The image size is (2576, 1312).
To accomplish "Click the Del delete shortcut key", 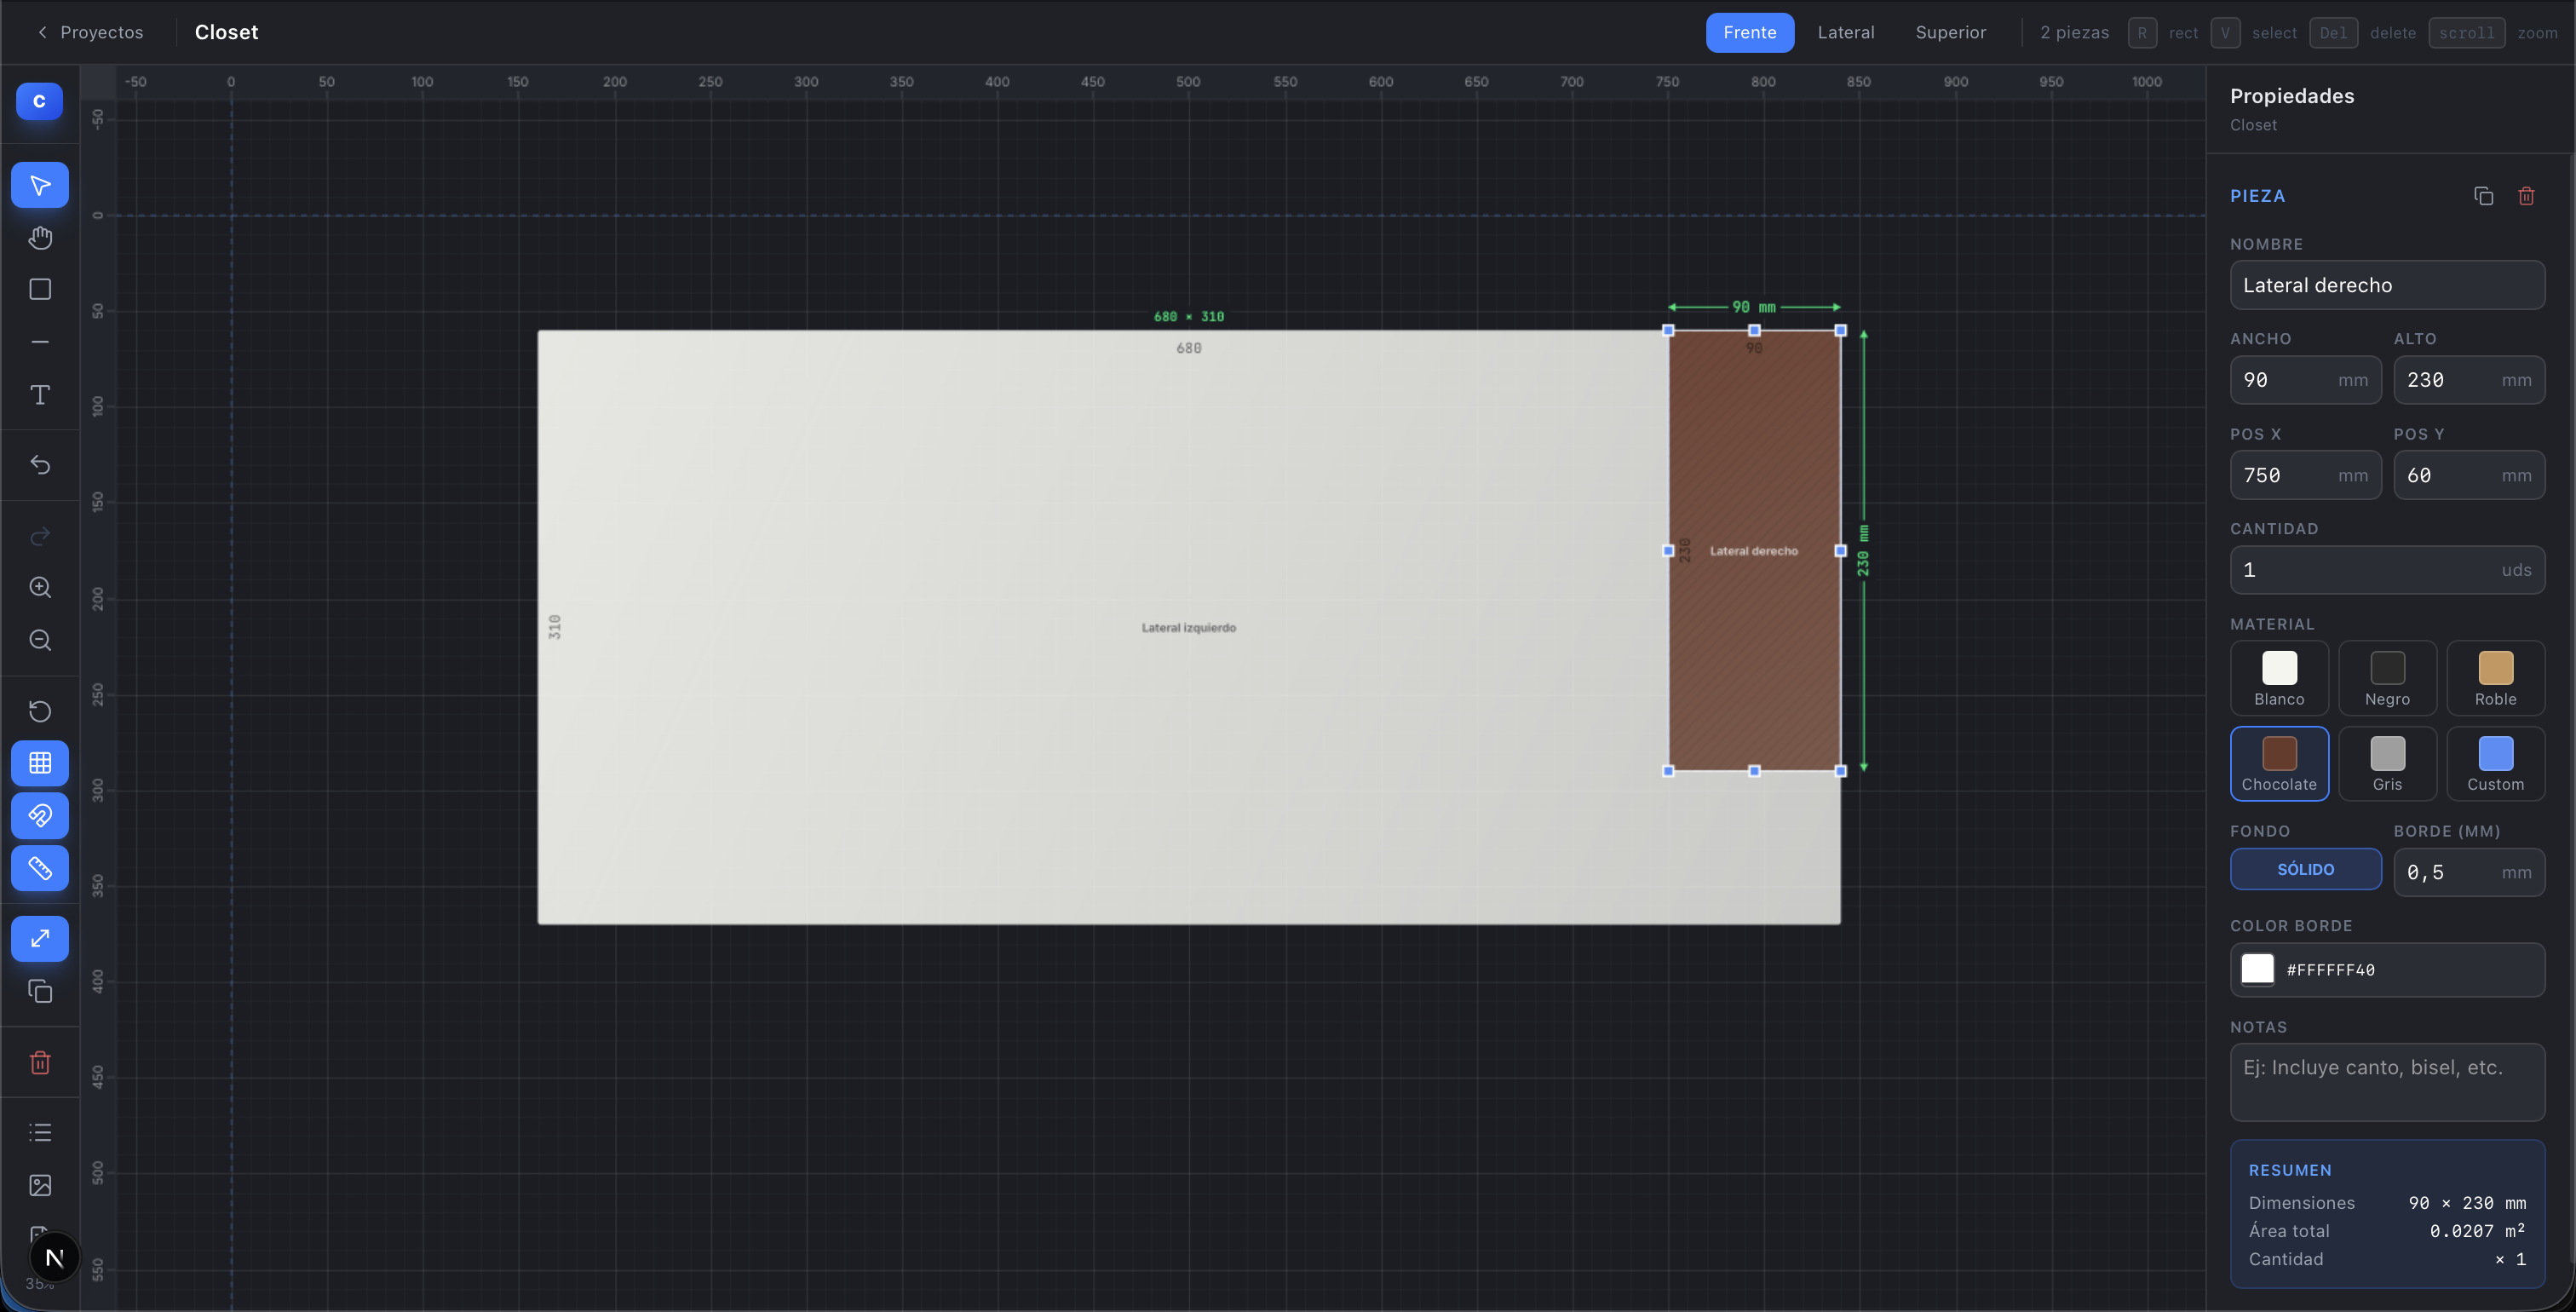I will pos(2333,32).
